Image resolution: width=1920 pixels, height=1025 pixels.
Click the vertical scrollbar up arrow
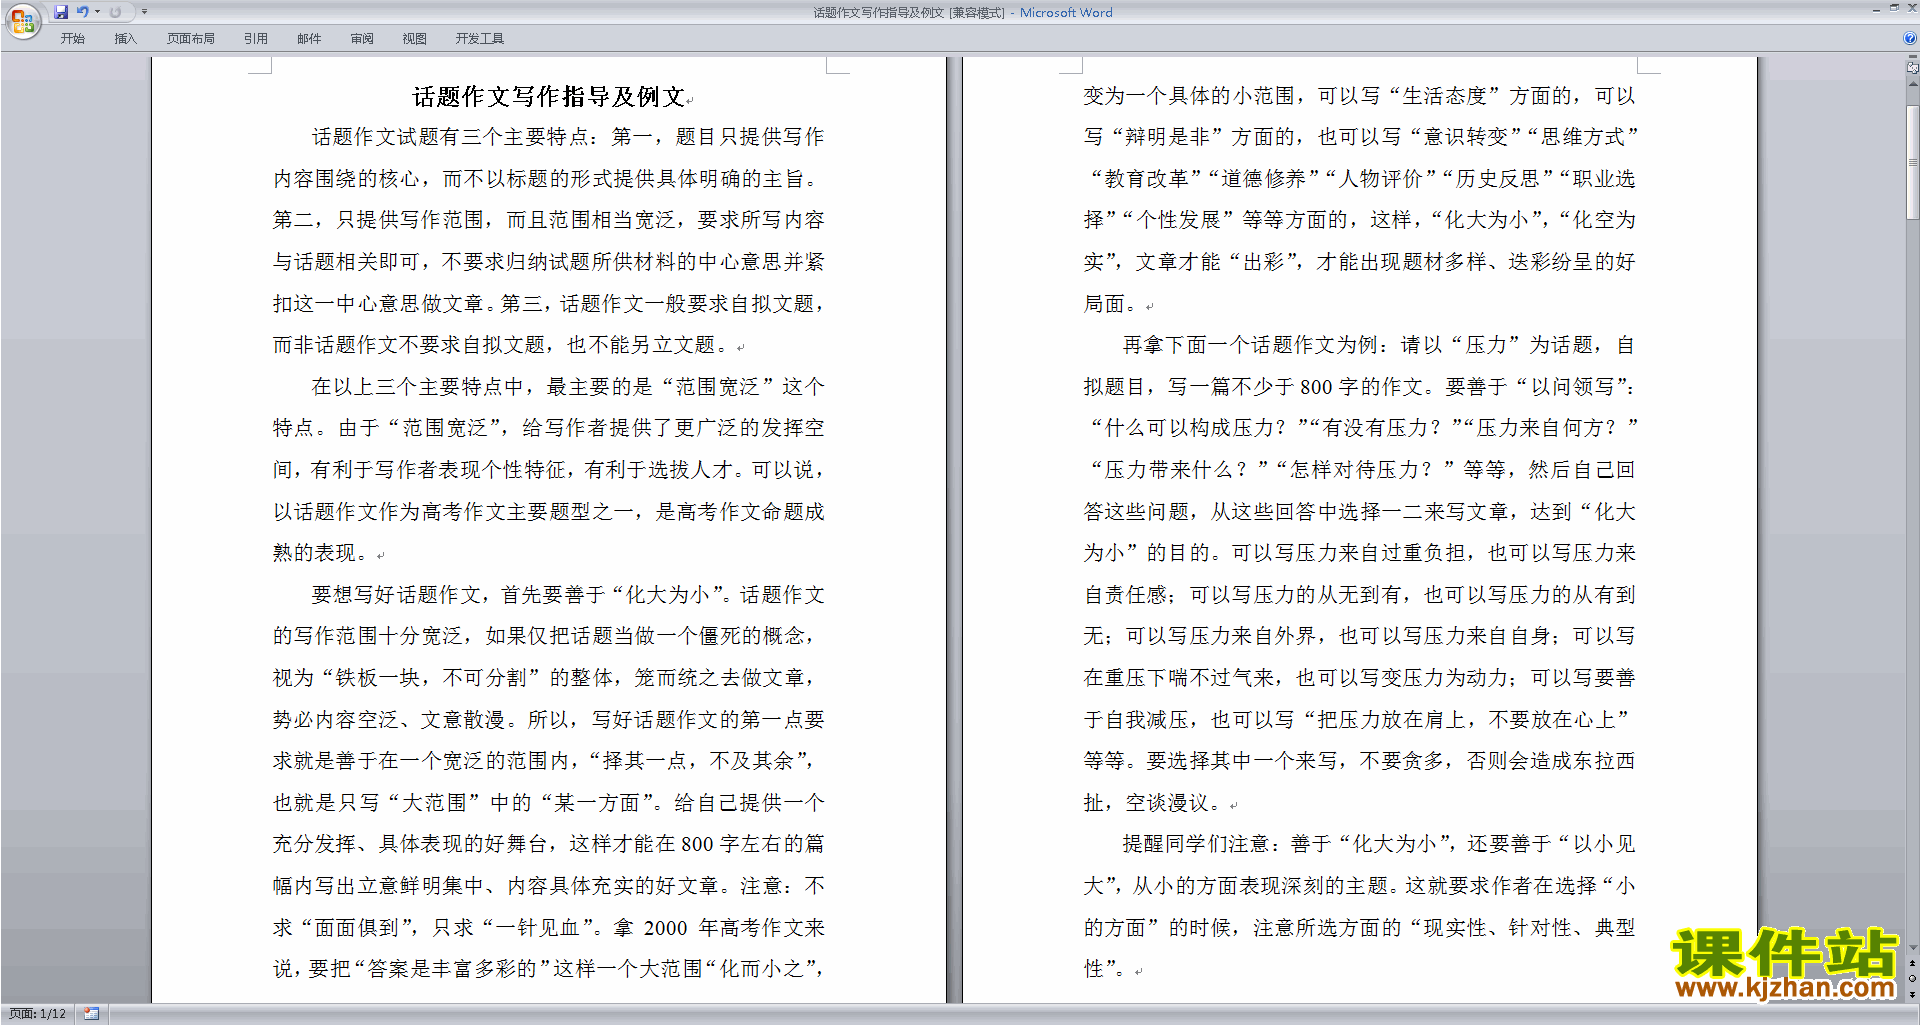[1912, 84]
